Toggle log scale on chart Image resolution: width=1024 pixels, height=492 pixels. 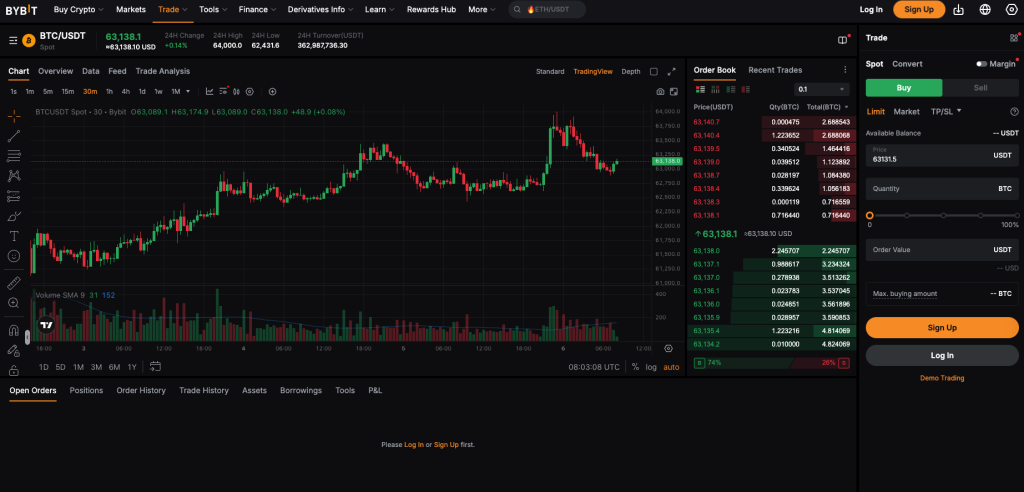(651, 367)
